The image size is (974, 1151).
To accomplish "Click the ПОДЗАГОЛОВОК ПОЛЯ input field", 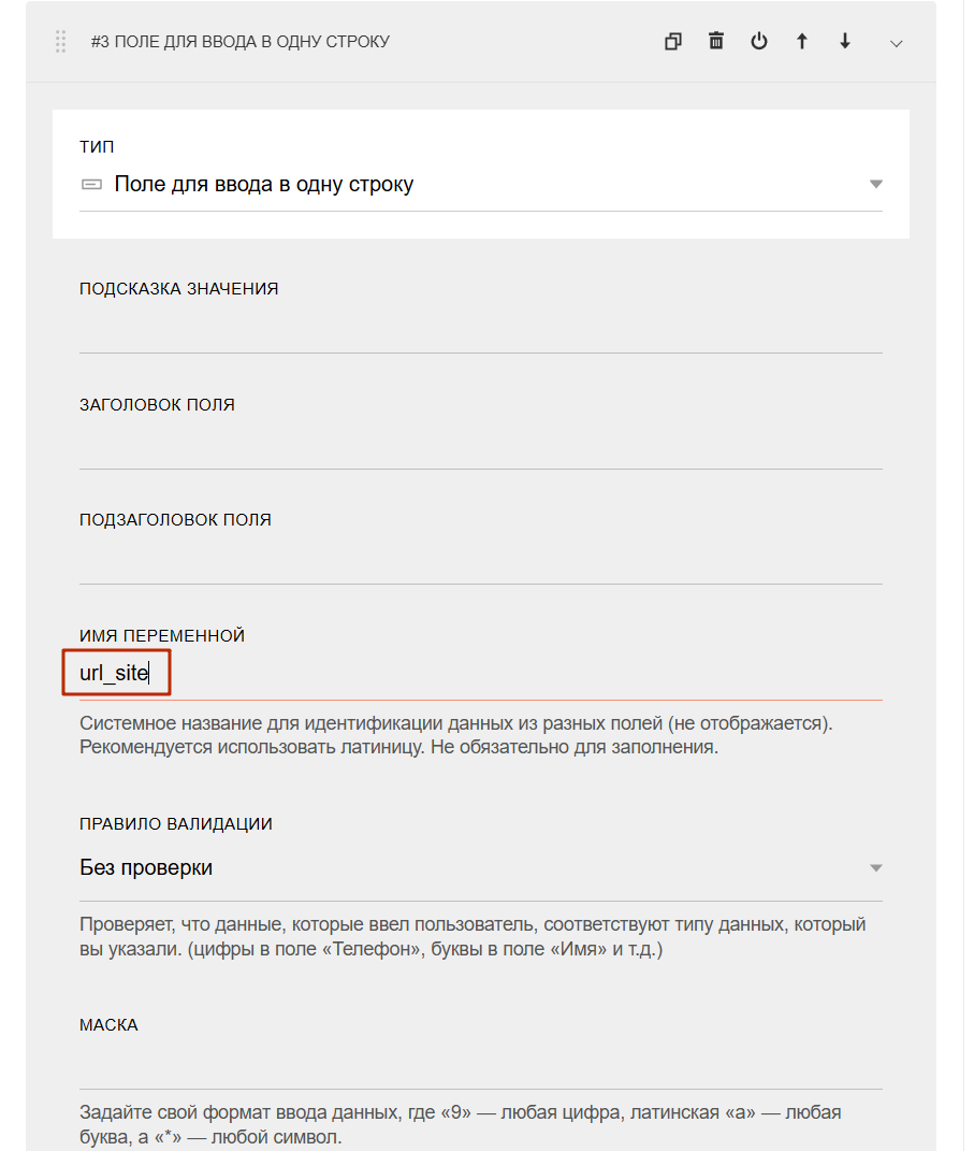I will pyautogui.click(x=481, y=562).
